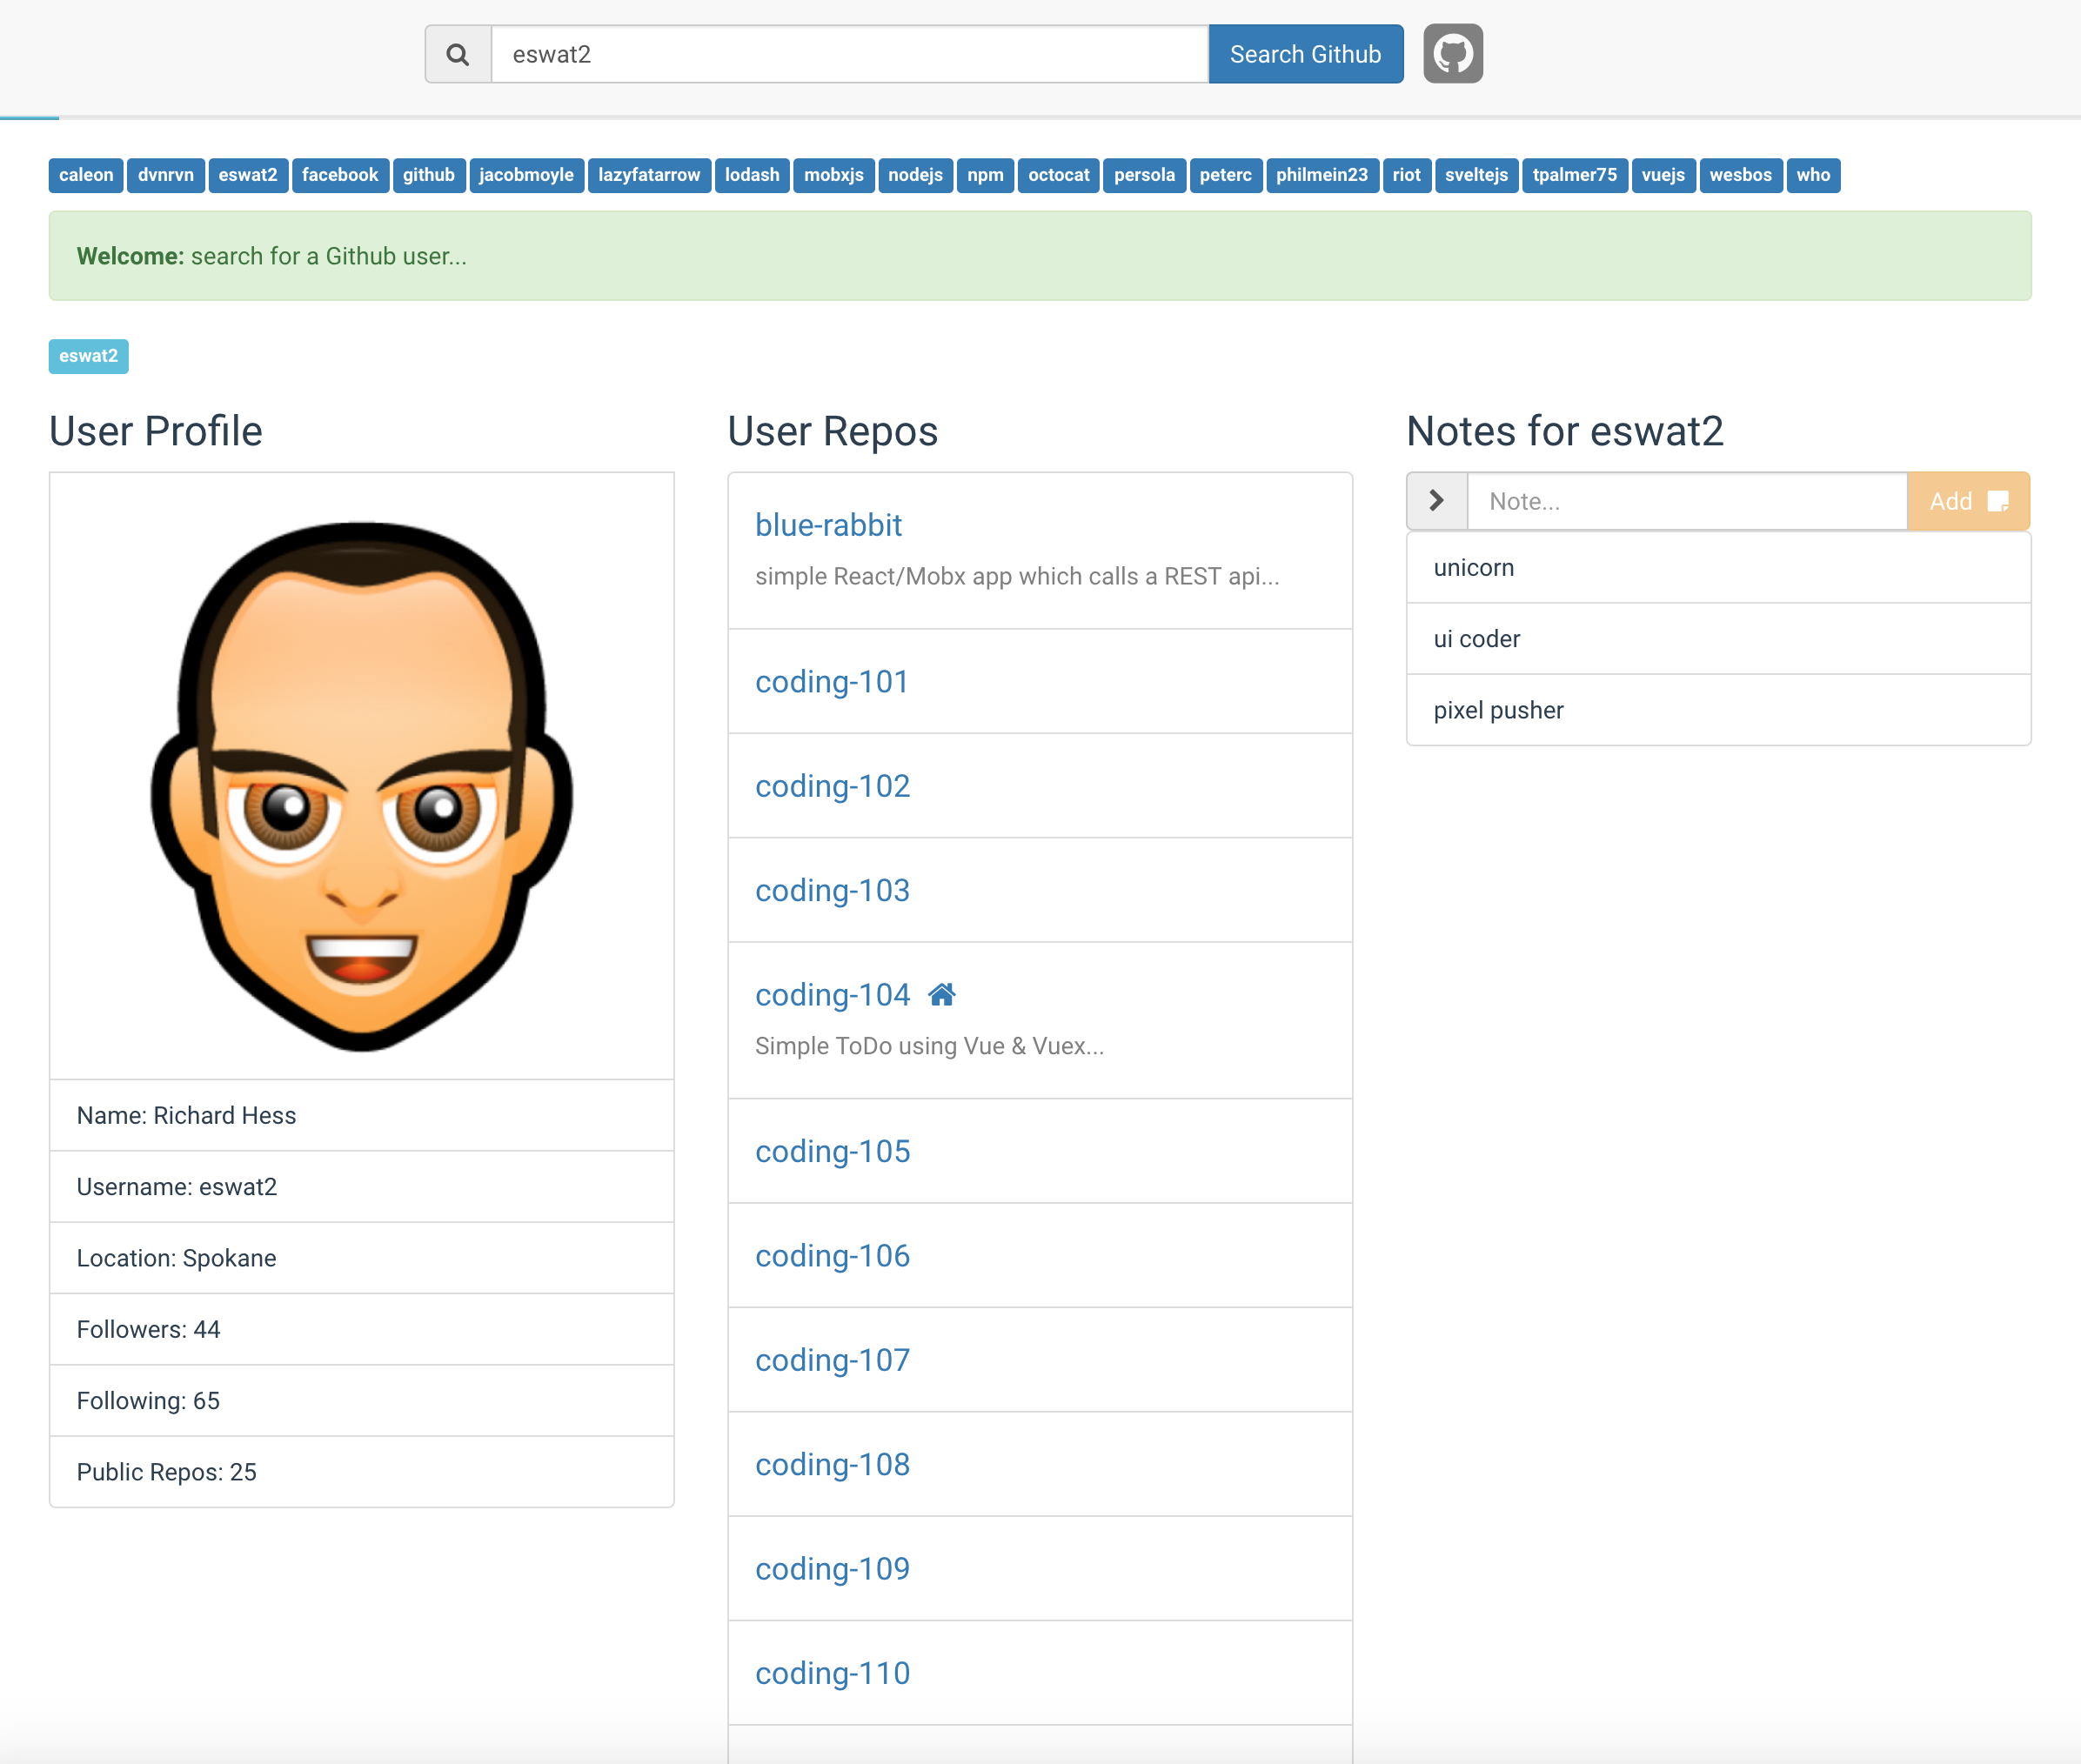Viewport: 2081px width, 1764px height.
Task: Select the vuejs tag
Action: click(1663, 175)
